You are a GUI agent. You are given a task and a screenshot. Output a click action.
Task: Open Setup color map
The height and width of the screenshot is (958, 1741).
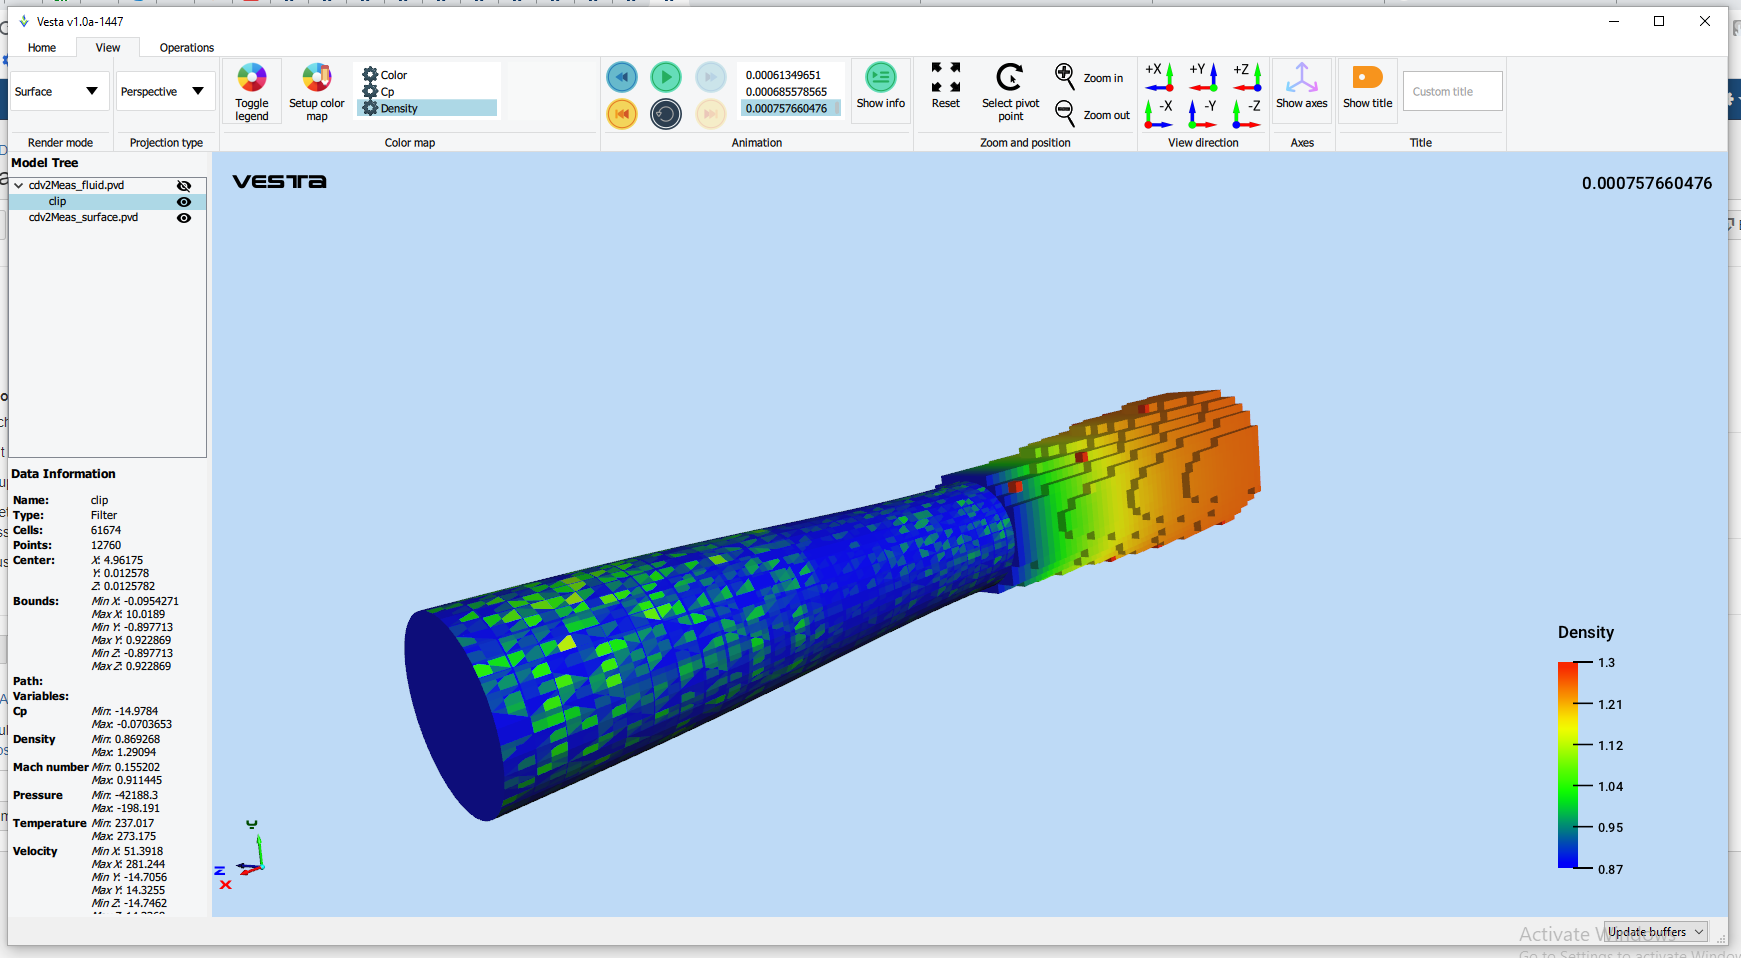click(x=317, y=92)
